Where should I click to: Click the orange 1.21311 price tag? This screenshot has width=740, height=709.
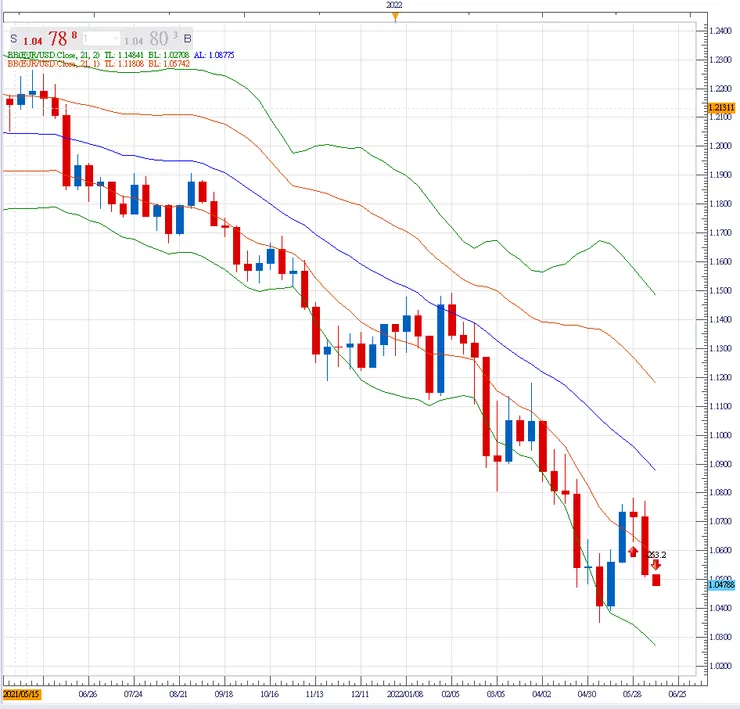tap(721, 108)
